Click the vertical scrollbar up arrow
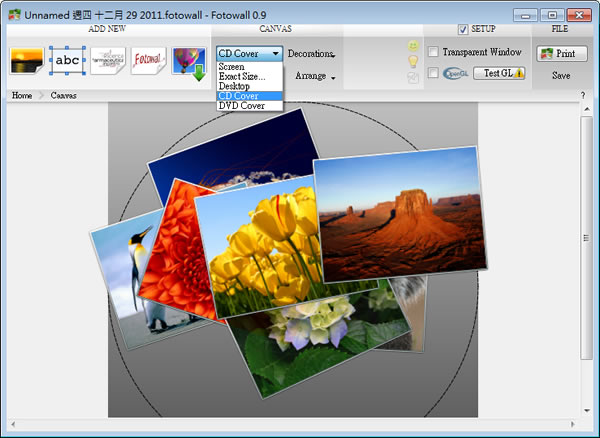Screen dimensions: 600x438 tap(587, 109)
